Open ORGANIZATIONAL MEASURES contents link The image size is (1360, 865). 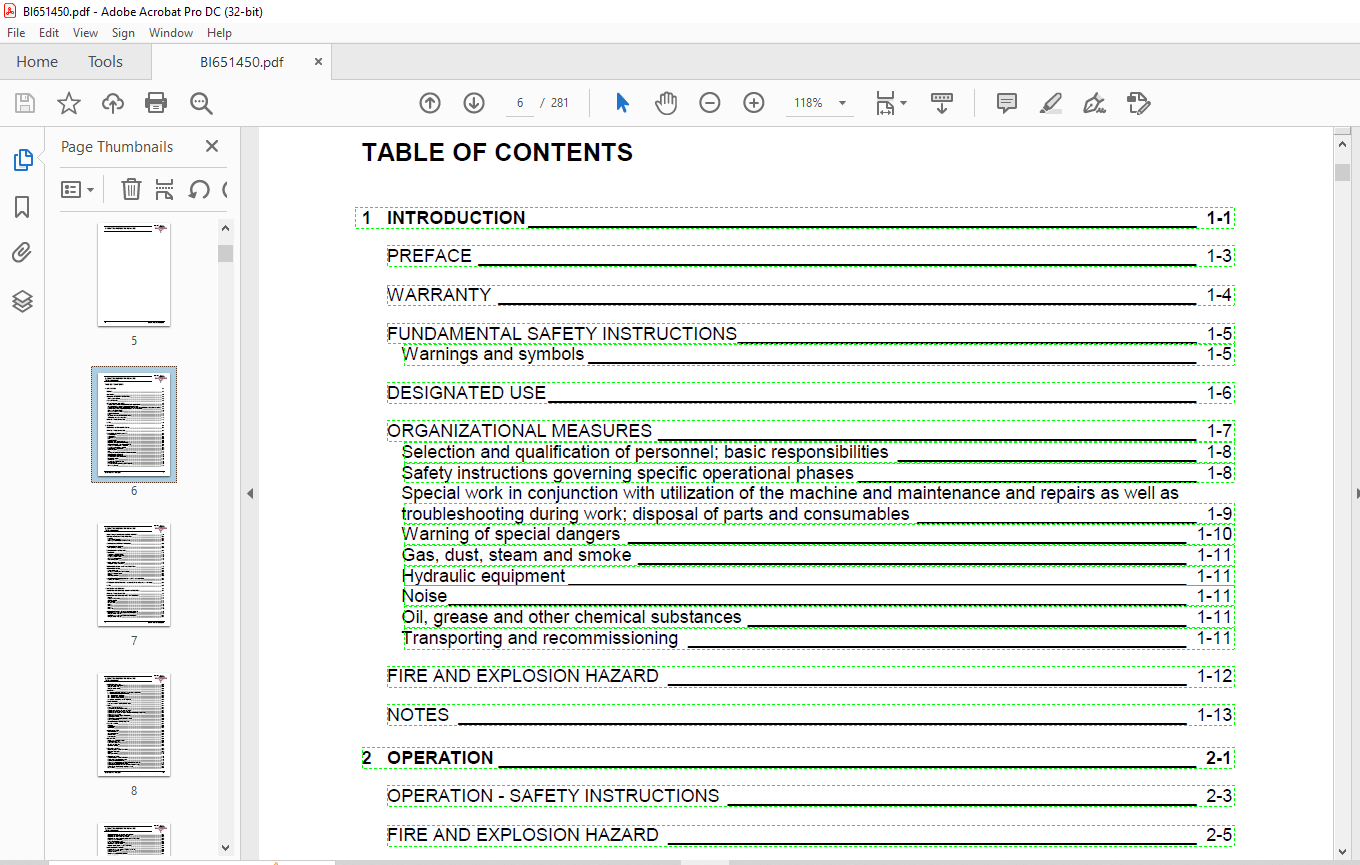(x=811, y=431)
